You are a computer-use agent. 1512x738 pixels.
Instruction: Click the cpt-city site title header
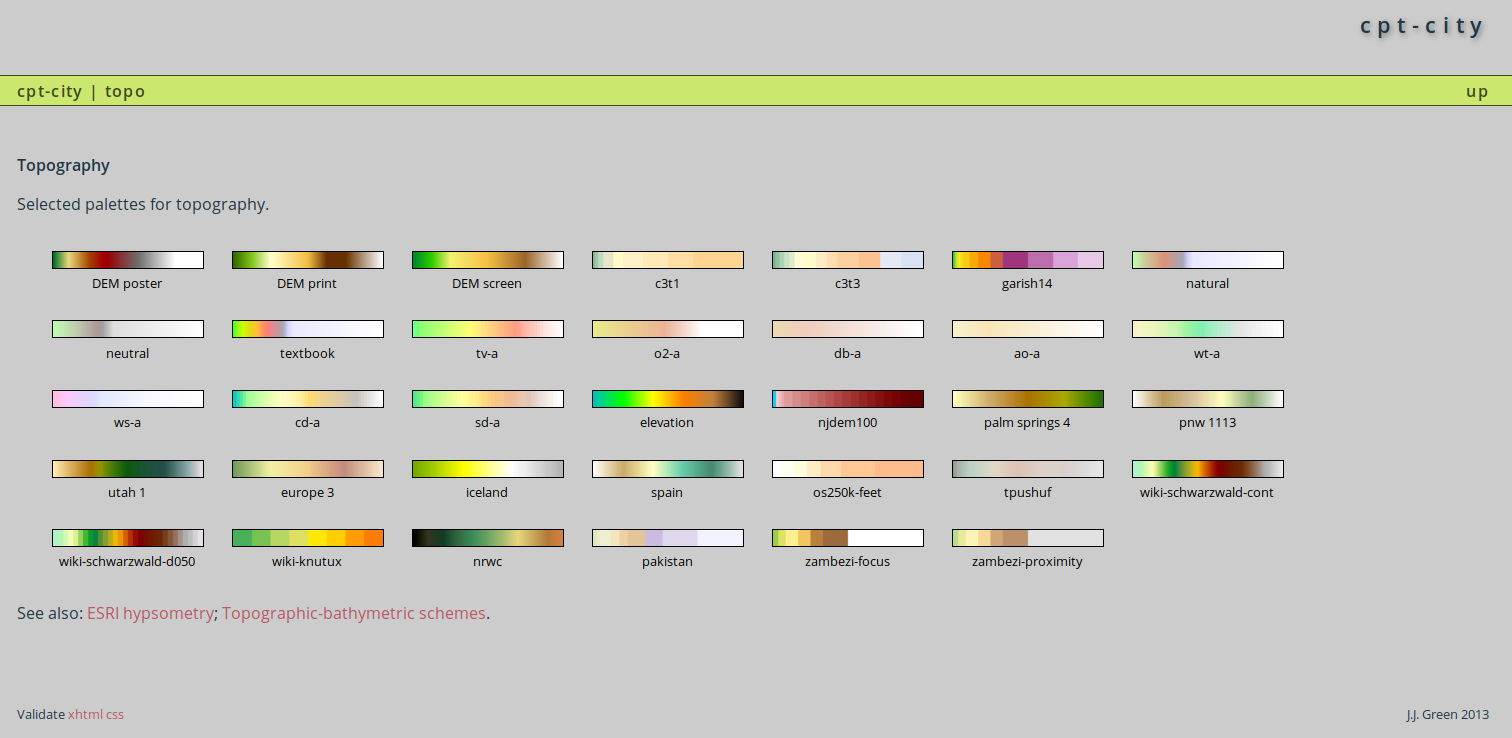pyautogui.click(x=1422, y=25)
